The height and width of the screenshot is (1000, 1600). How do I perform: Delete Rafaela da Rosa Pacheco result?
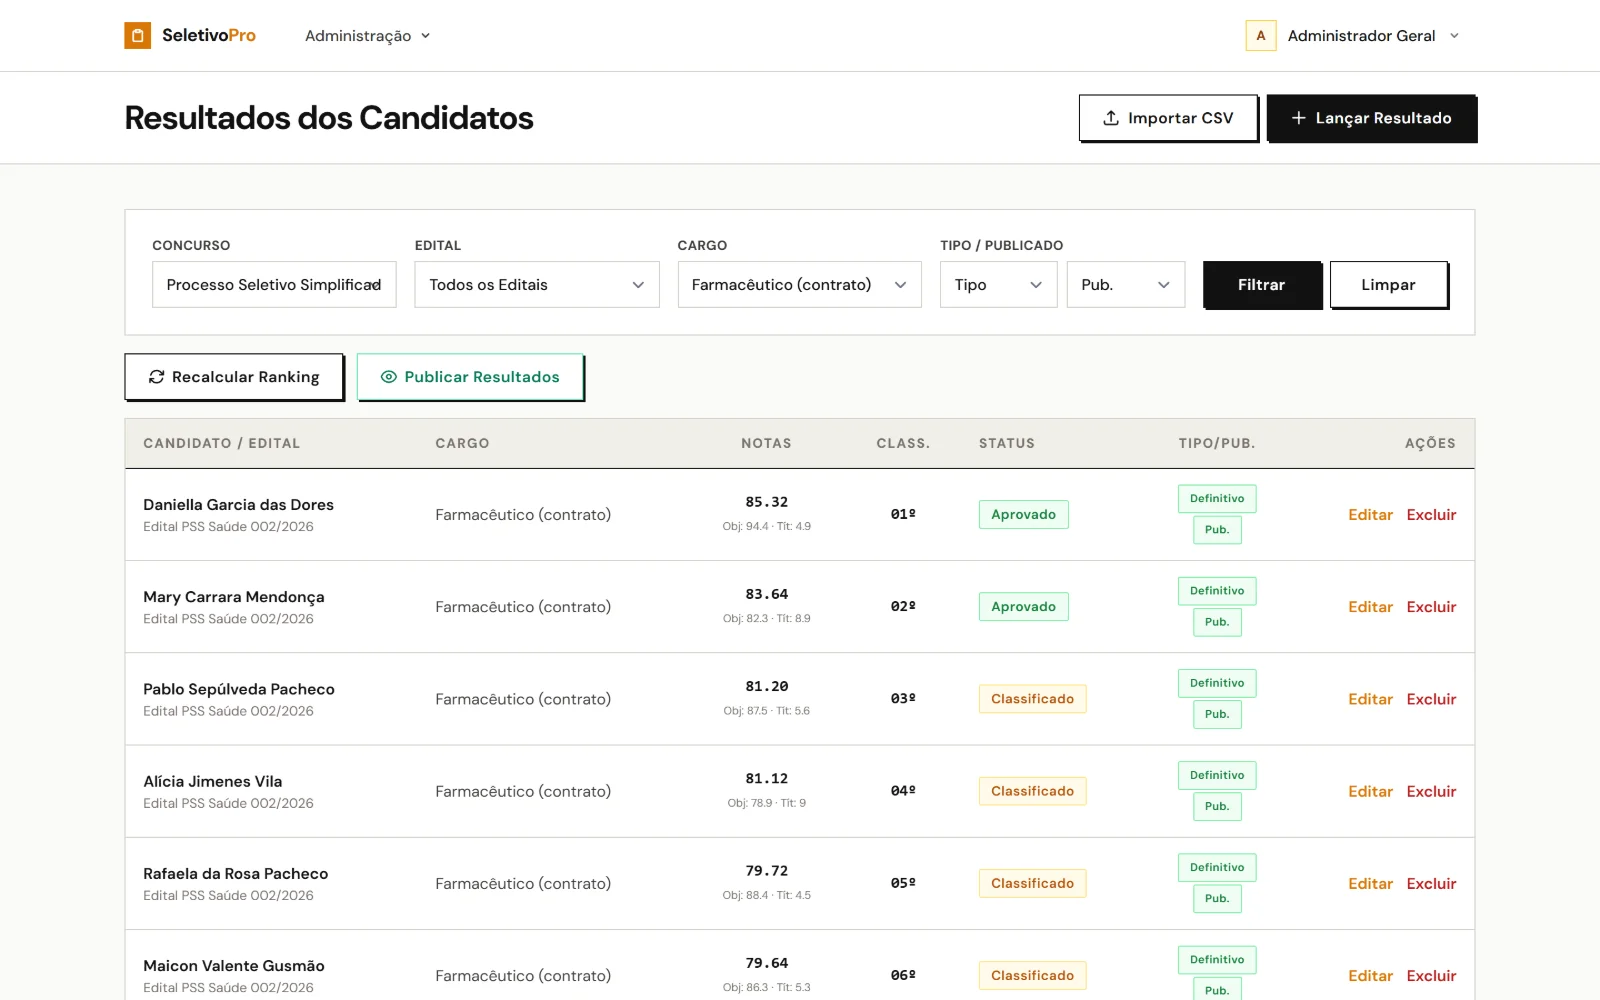1431,884
